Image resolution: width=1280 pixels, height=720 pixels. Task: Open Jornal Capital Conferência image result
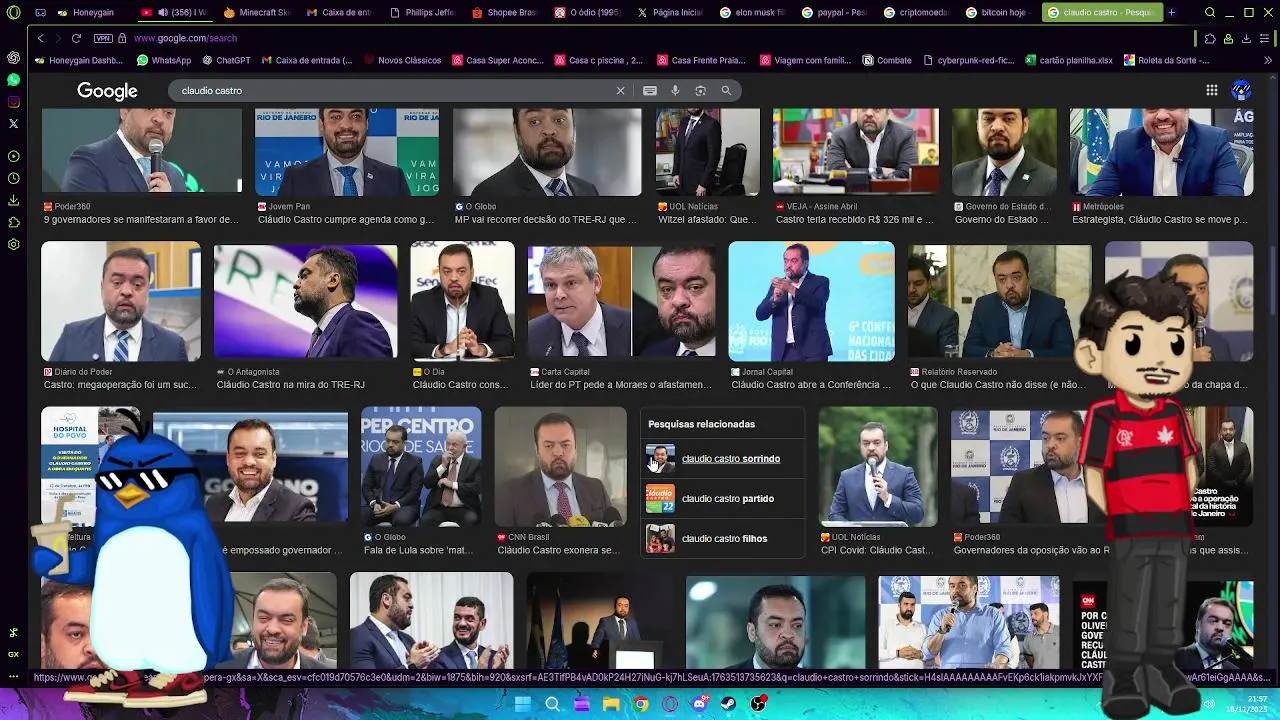811,300
